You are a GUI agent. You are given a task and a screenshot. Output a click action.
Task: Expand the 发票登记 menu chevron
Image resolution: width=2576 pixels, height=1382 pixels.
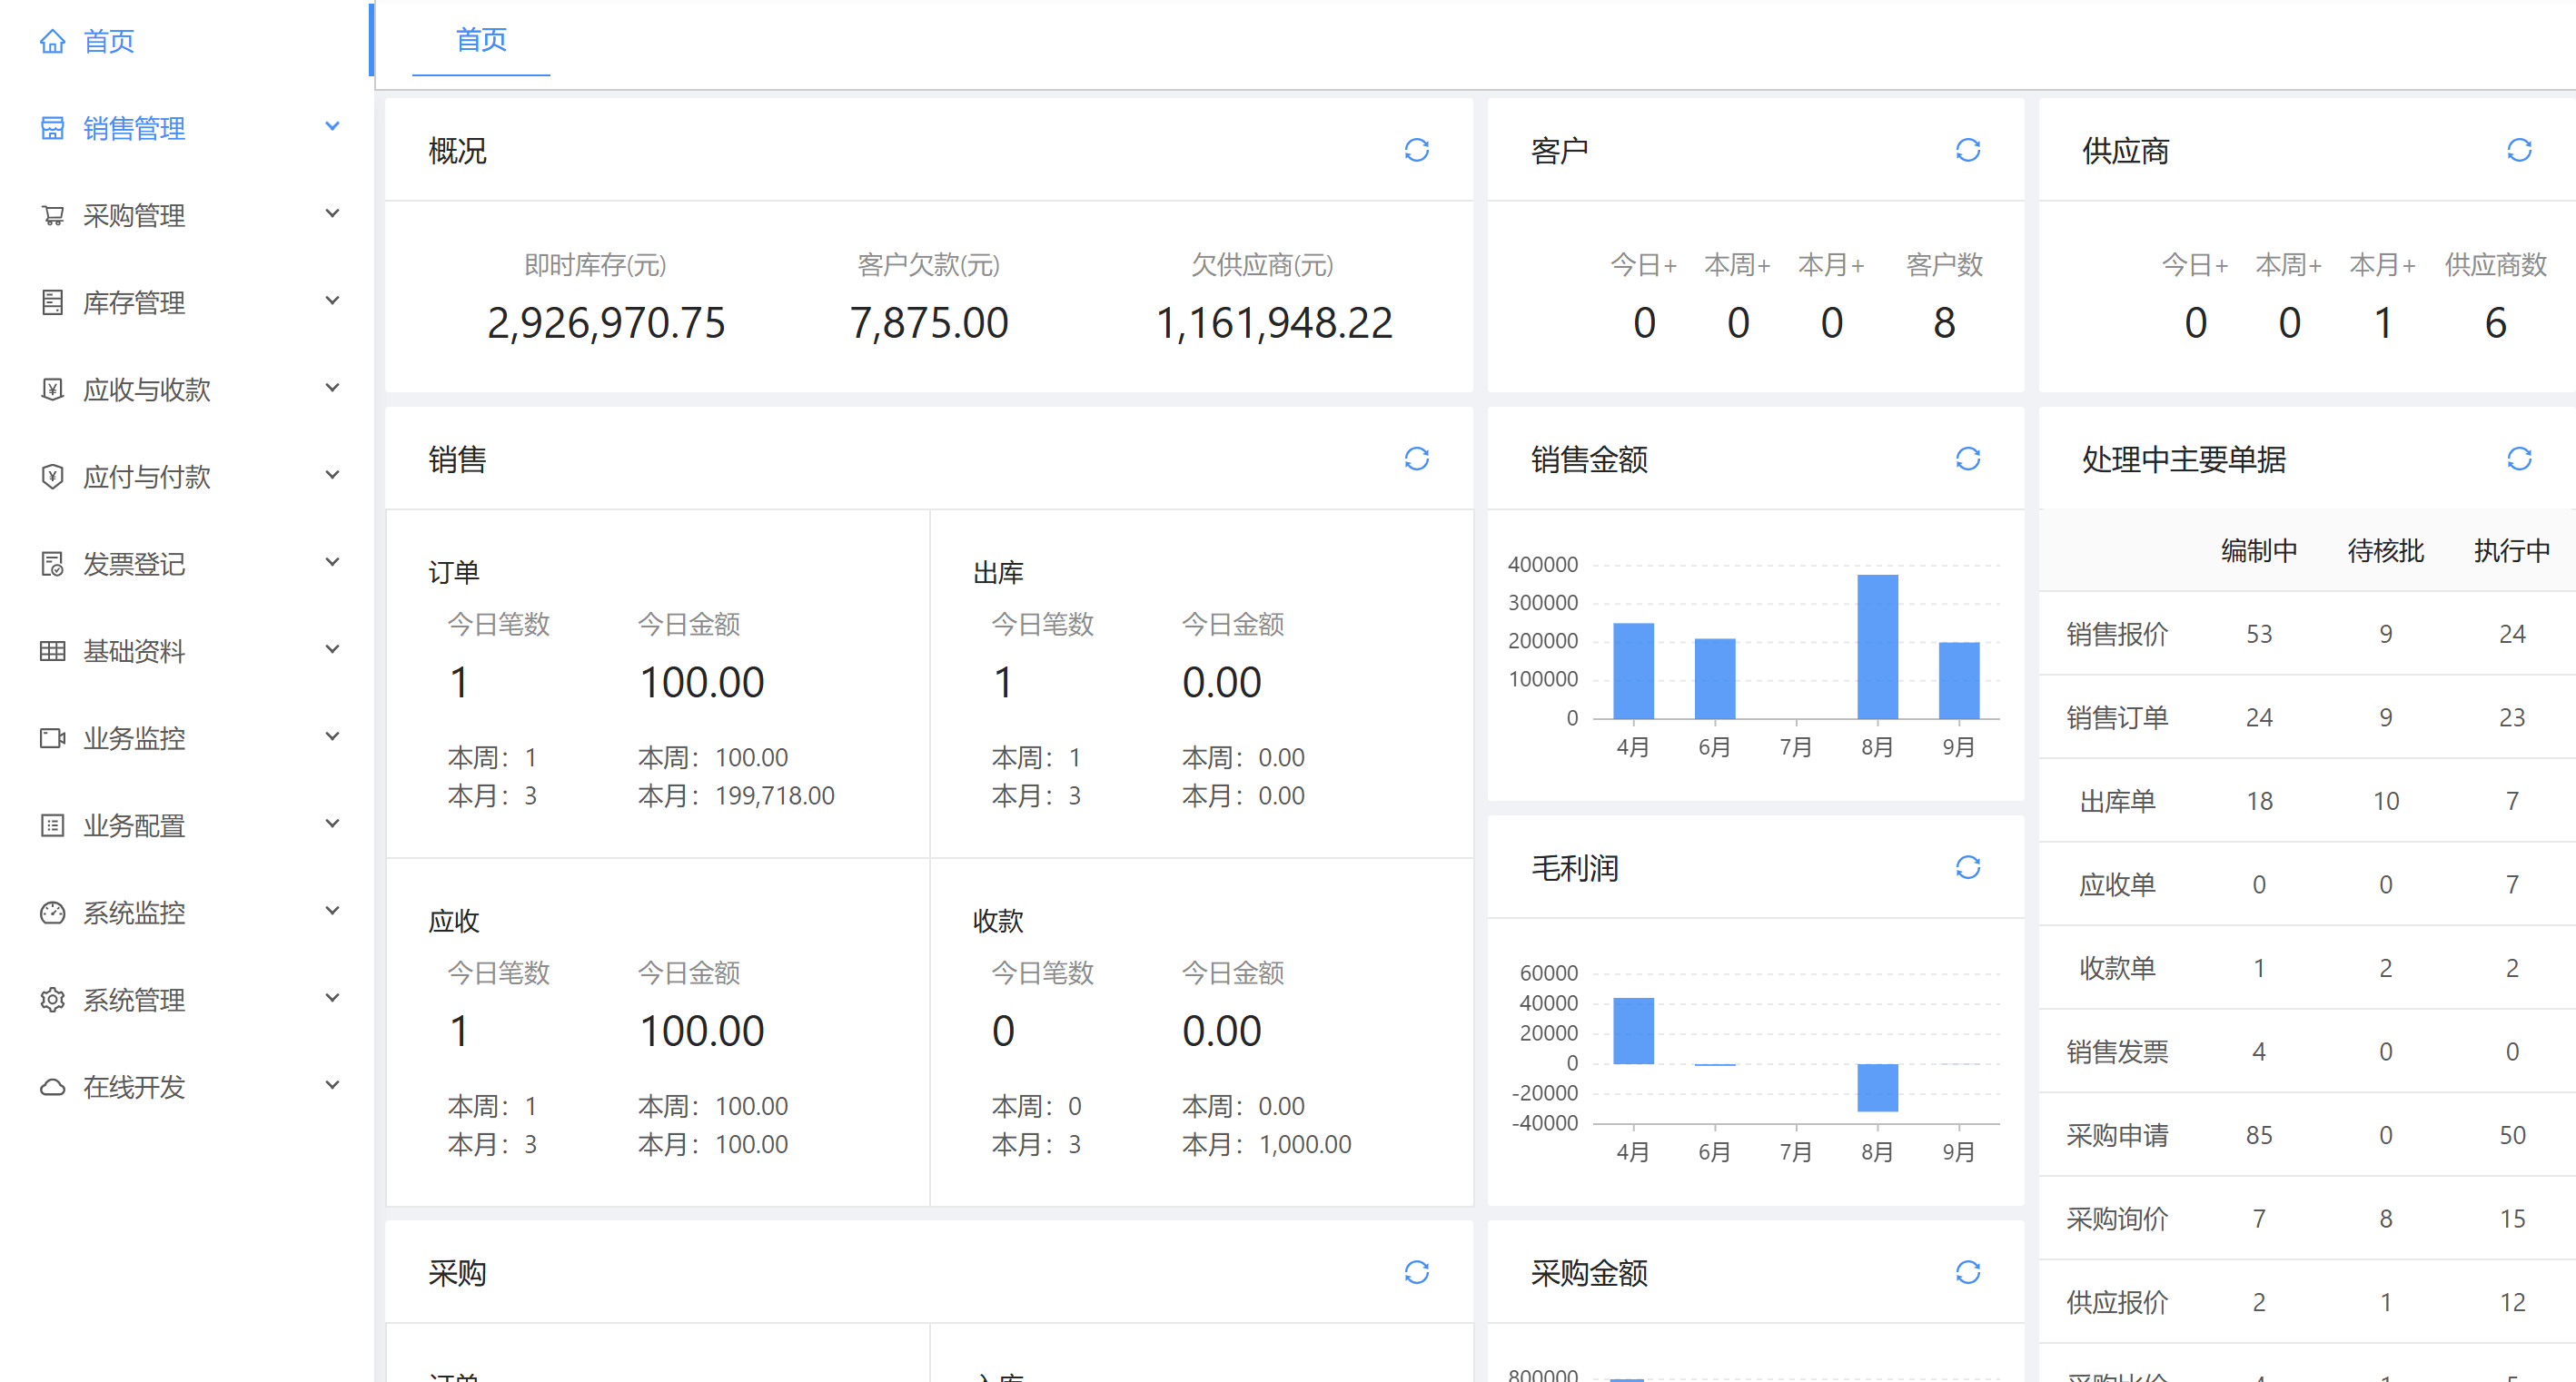pyautogui.click(x=333, y=563)
